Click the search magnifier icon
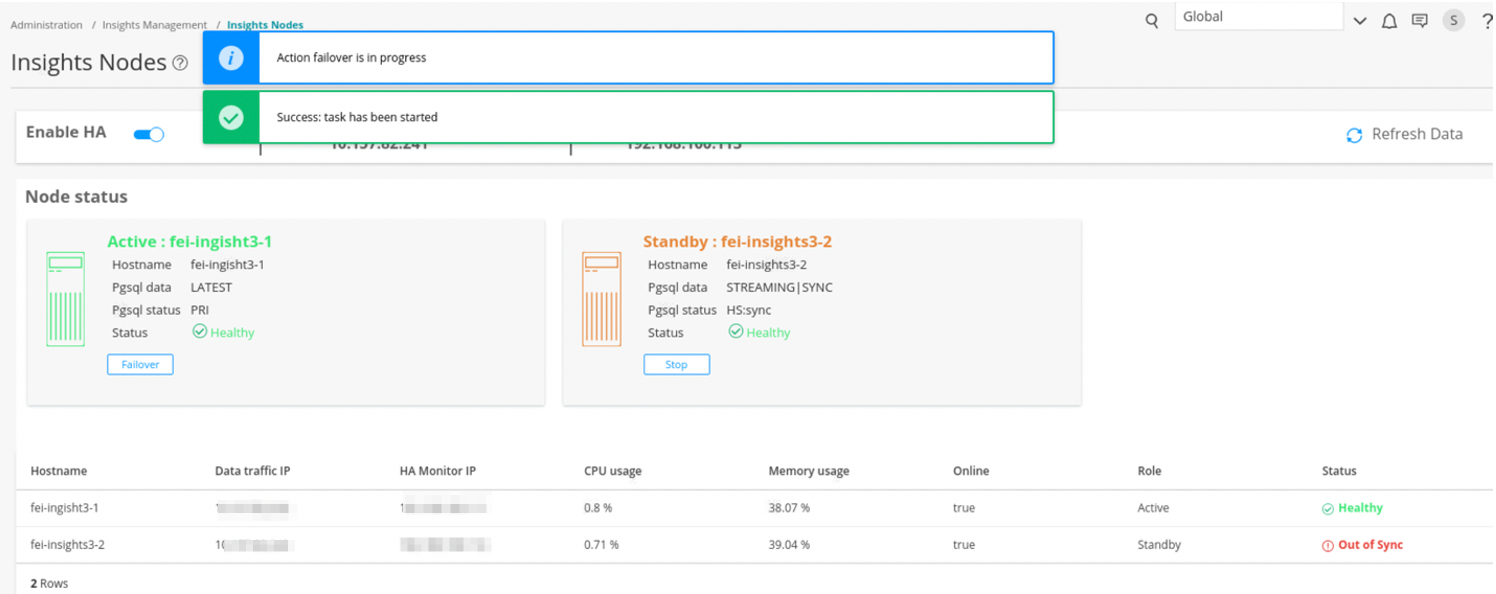1496x594 pixels. 1152,21
